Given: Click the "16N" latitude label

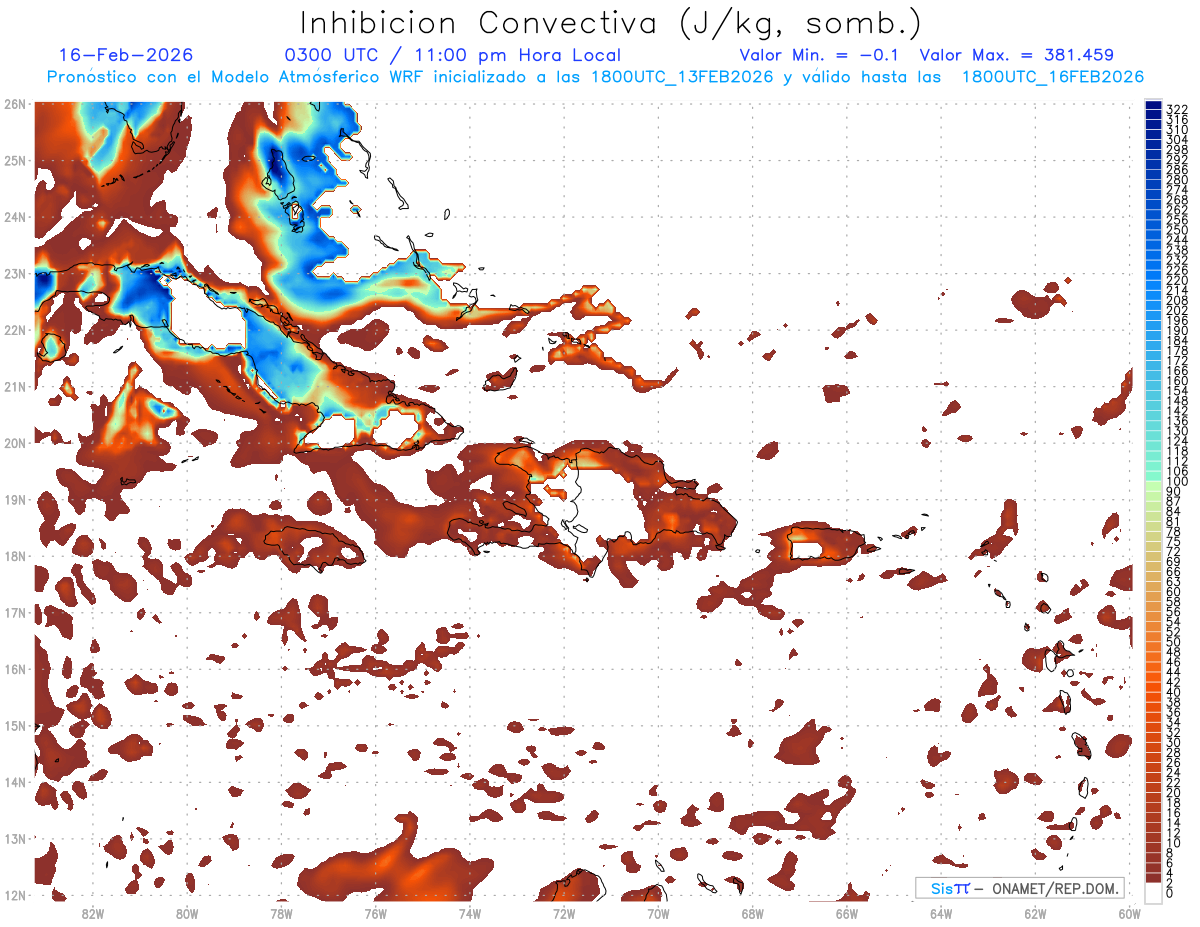Looking at the screenshot, I should pyautogui.click(x=14, y=669).
